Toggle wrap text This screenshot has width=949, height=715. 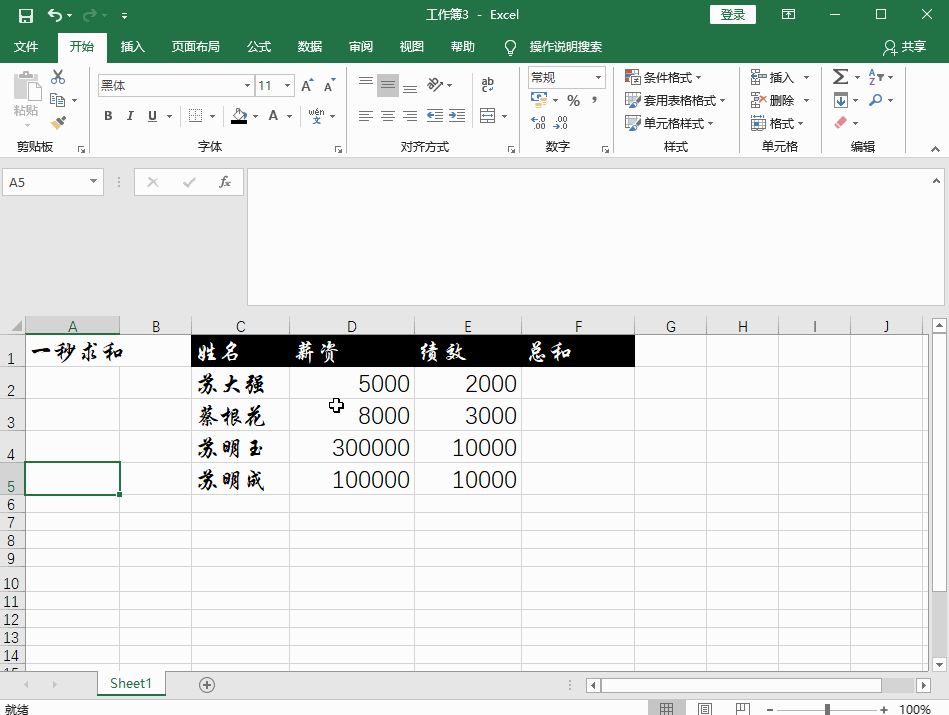pyautogui.click(x=488, y=84)
